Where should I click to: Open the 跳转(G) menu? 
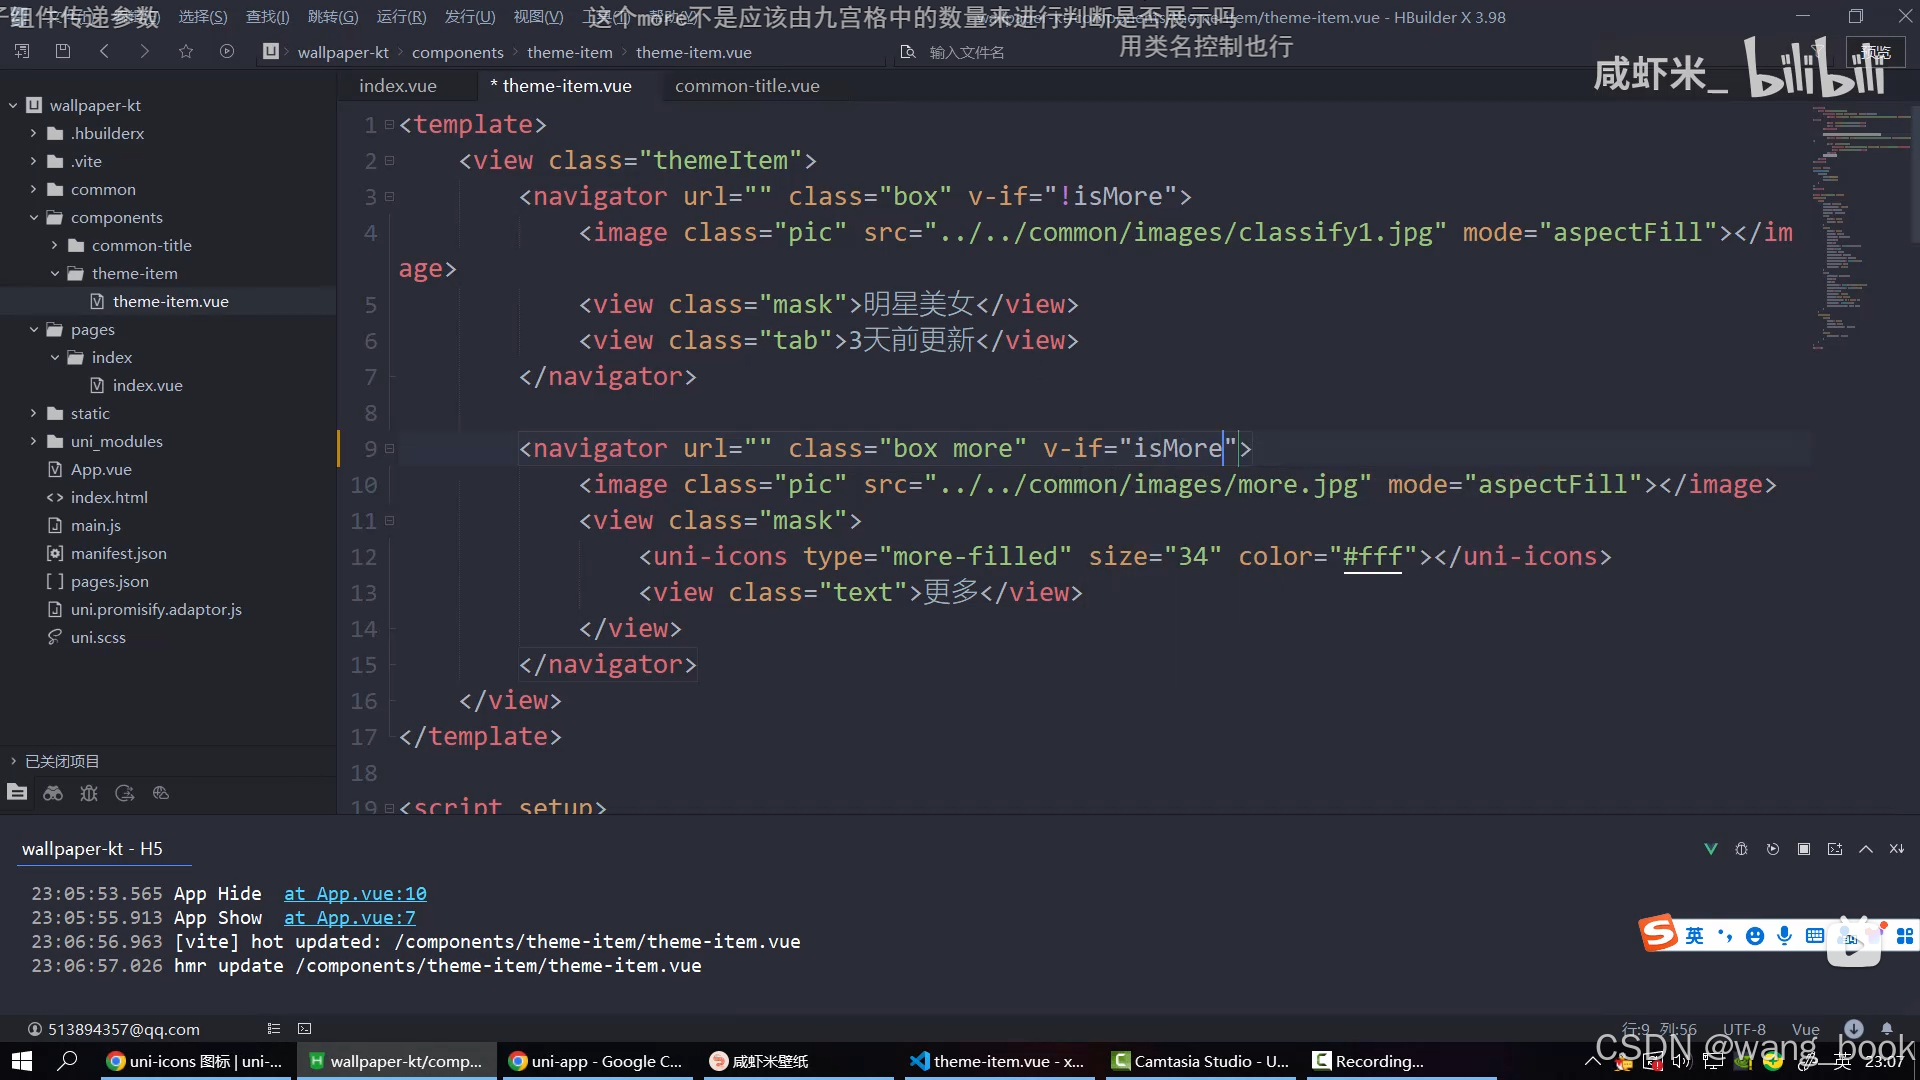333,17
